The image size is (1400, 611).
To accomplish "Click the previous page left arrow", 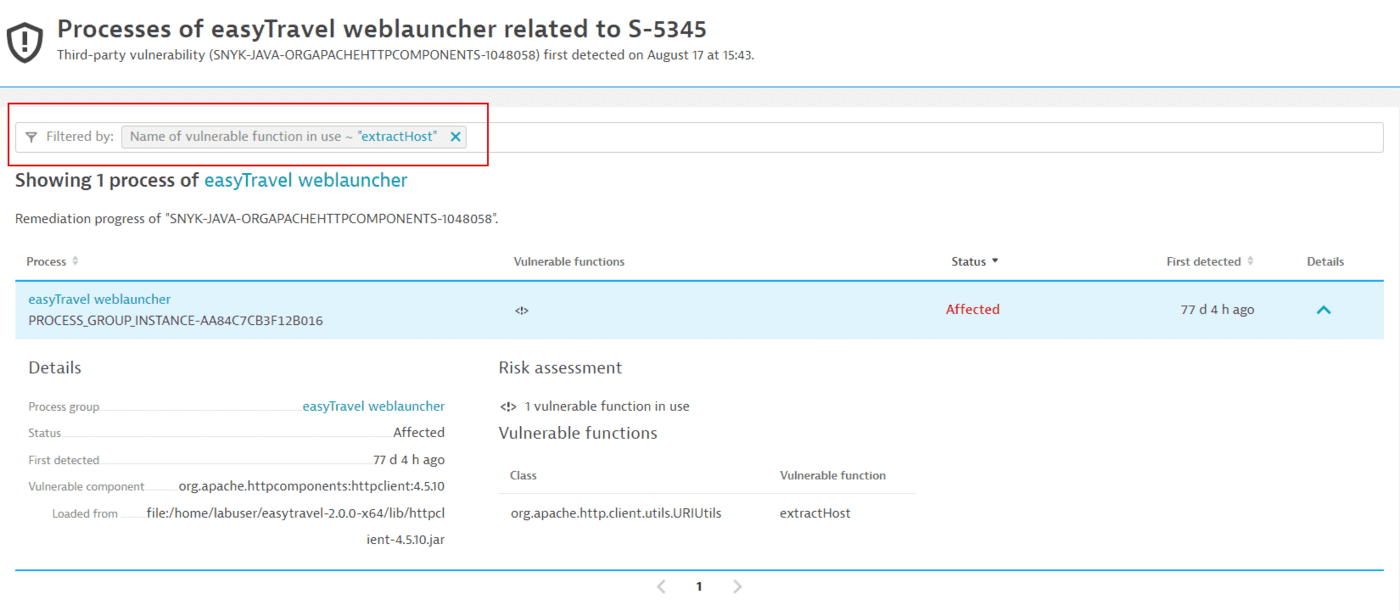I will [x=661, y=586].
